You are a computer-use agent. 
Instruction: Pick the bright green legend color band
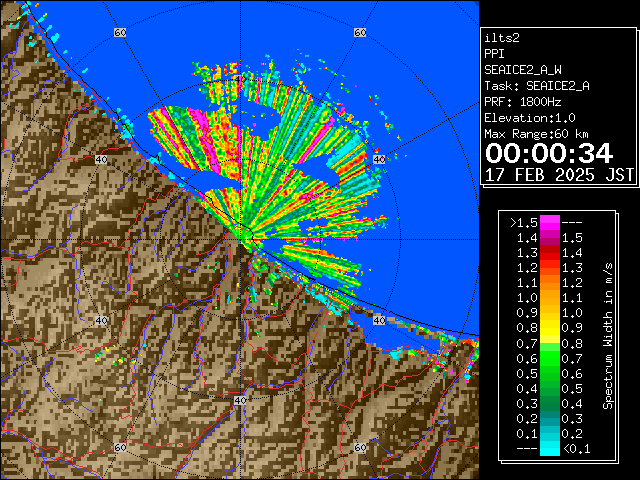point(550,358)
